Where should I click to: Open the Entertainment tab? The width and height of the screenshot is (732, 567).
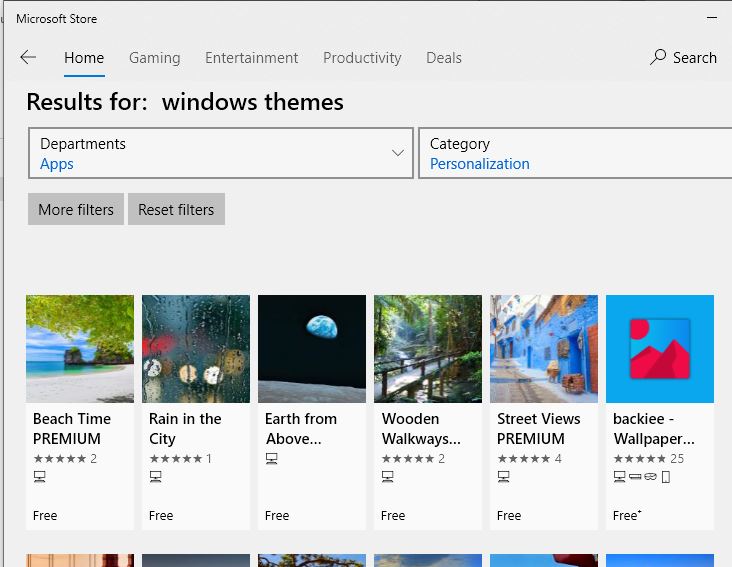point(251,58)
